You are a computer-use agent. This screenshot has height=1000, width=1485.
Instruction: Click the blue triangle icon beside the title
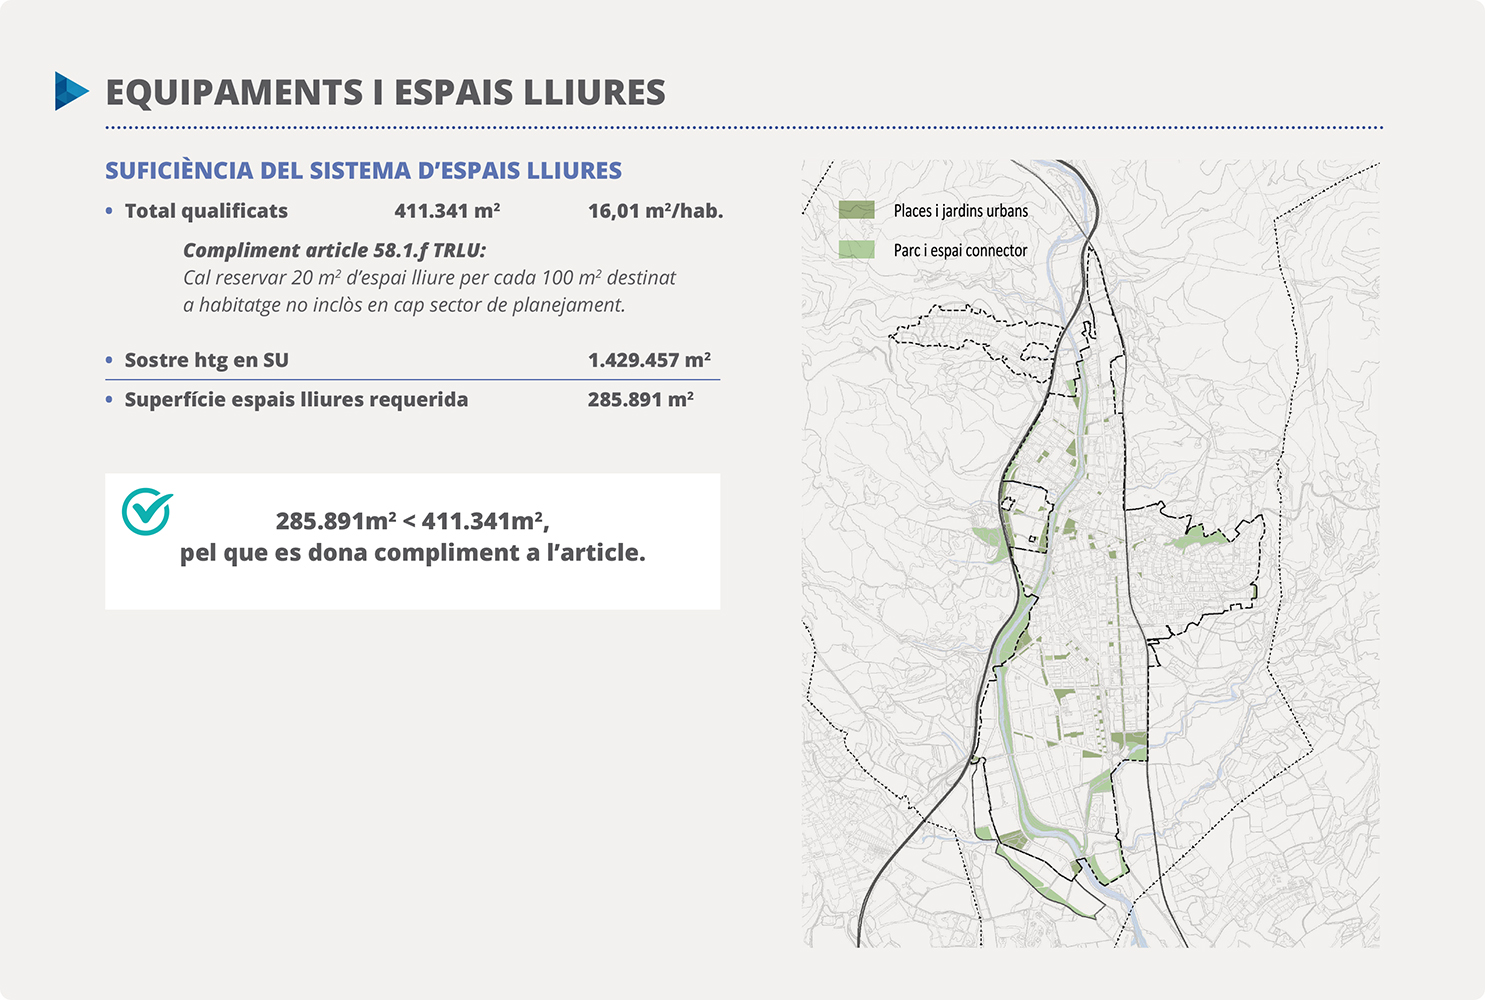pyautogui.click(x=70, y=91)
